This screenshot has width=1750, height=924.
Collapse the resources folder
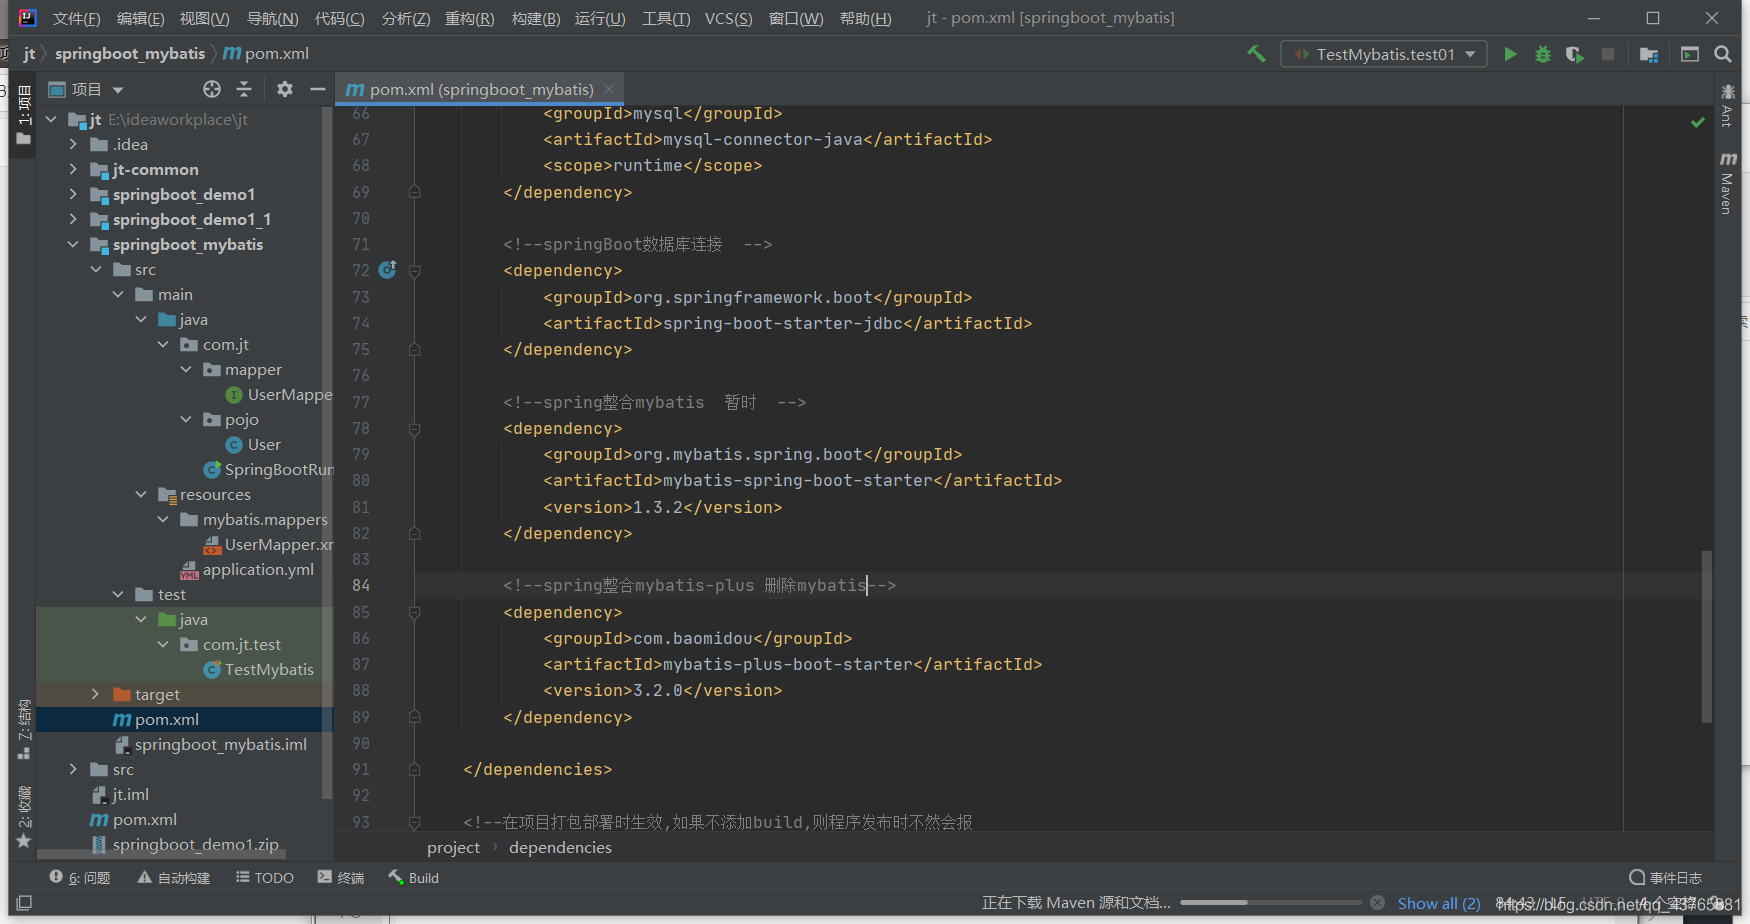coord(141,494)
